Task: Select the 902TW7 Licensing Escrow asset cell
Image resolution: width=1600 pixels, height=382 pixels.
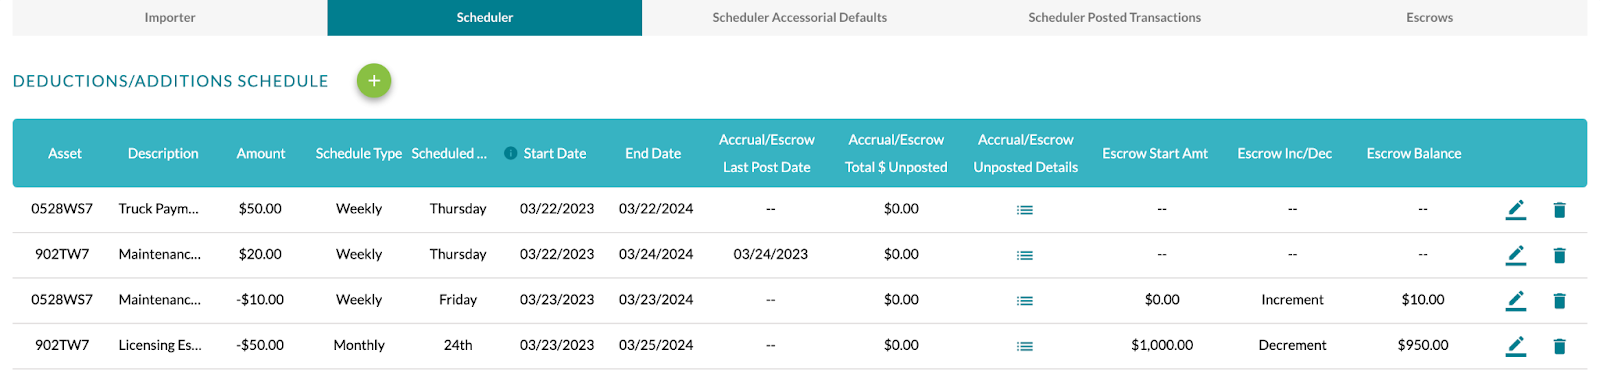Action: (x=62, y=345)
